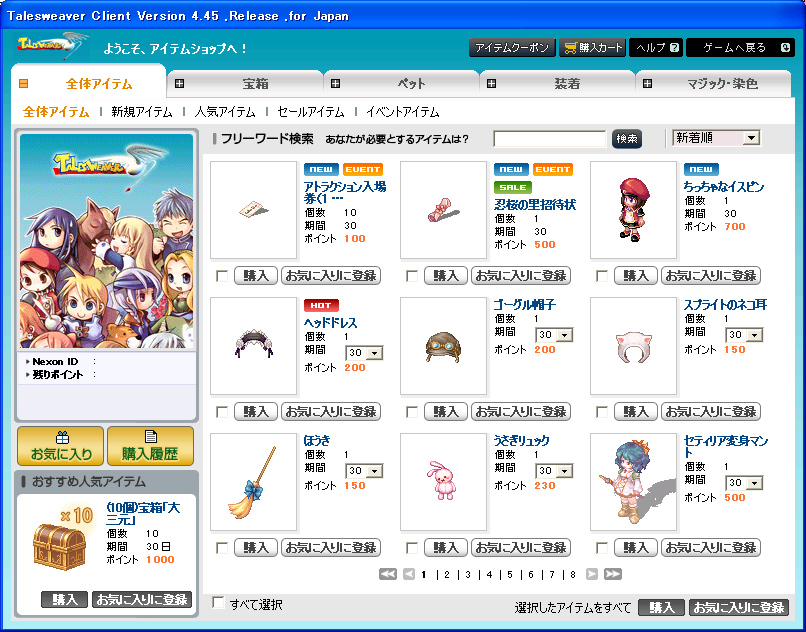Select the イベントアイテム sub-tab

(402, 112)
